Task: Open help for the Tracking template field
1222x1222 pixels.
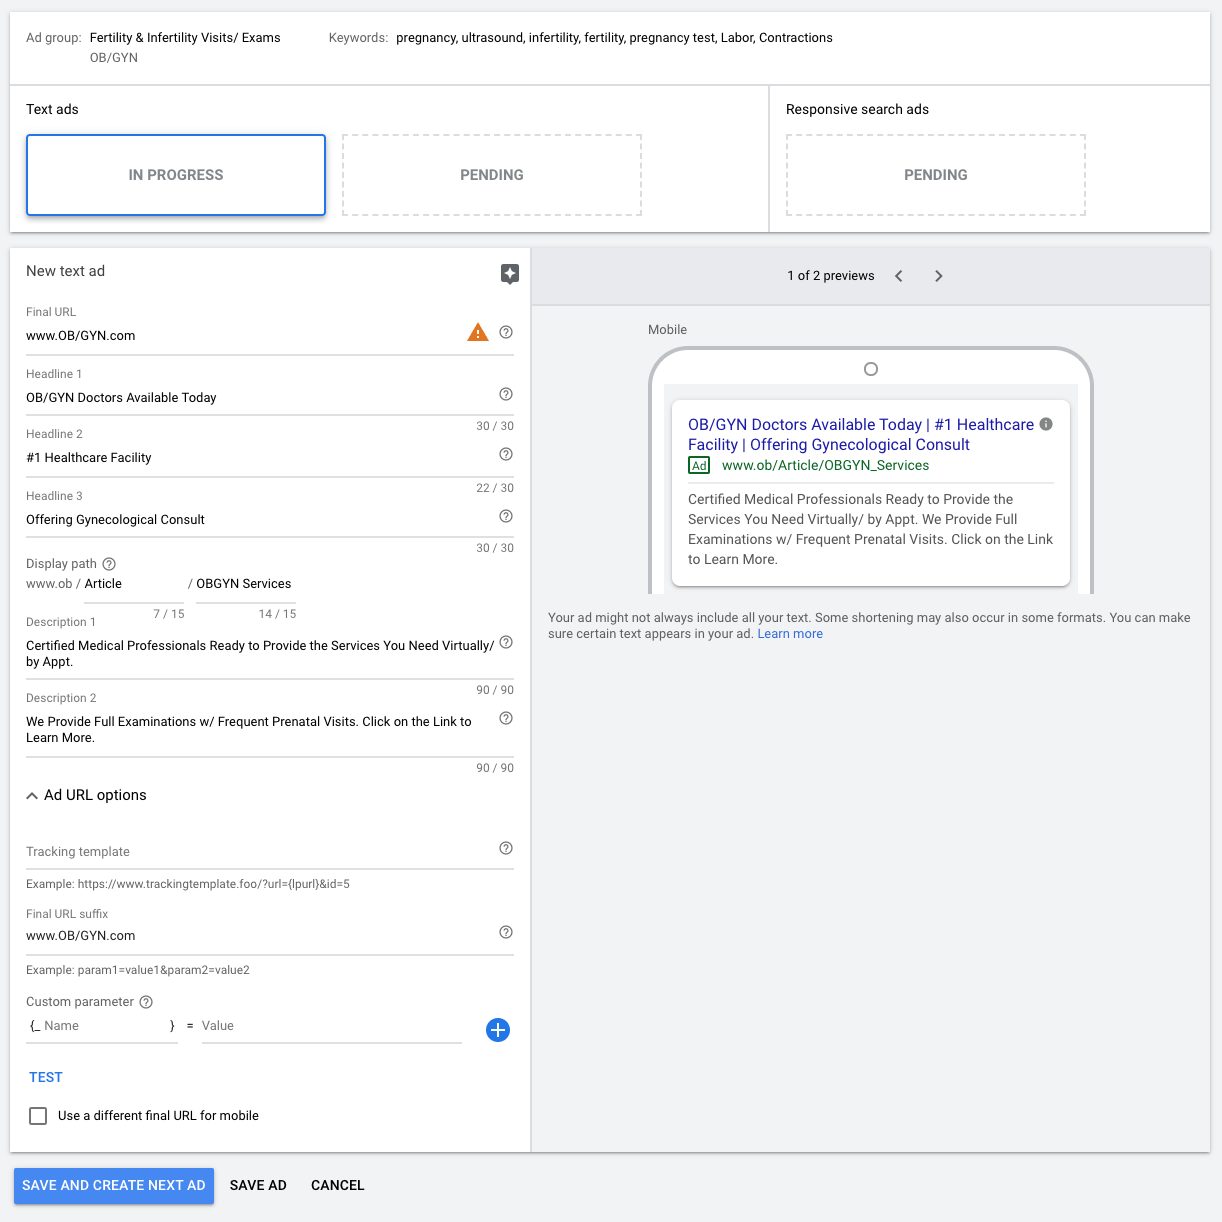Action: pyautogui.click(x=506, y=848)
